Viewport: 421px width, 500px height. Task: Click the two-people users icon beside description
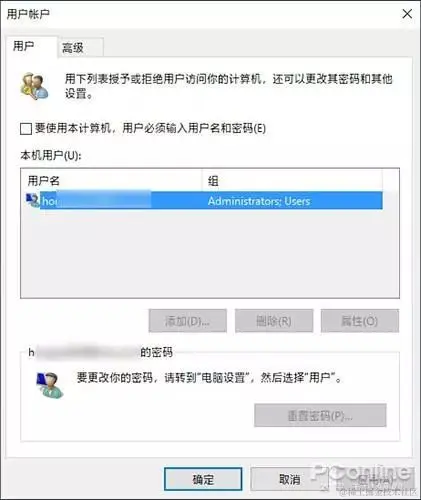point(34,86)
